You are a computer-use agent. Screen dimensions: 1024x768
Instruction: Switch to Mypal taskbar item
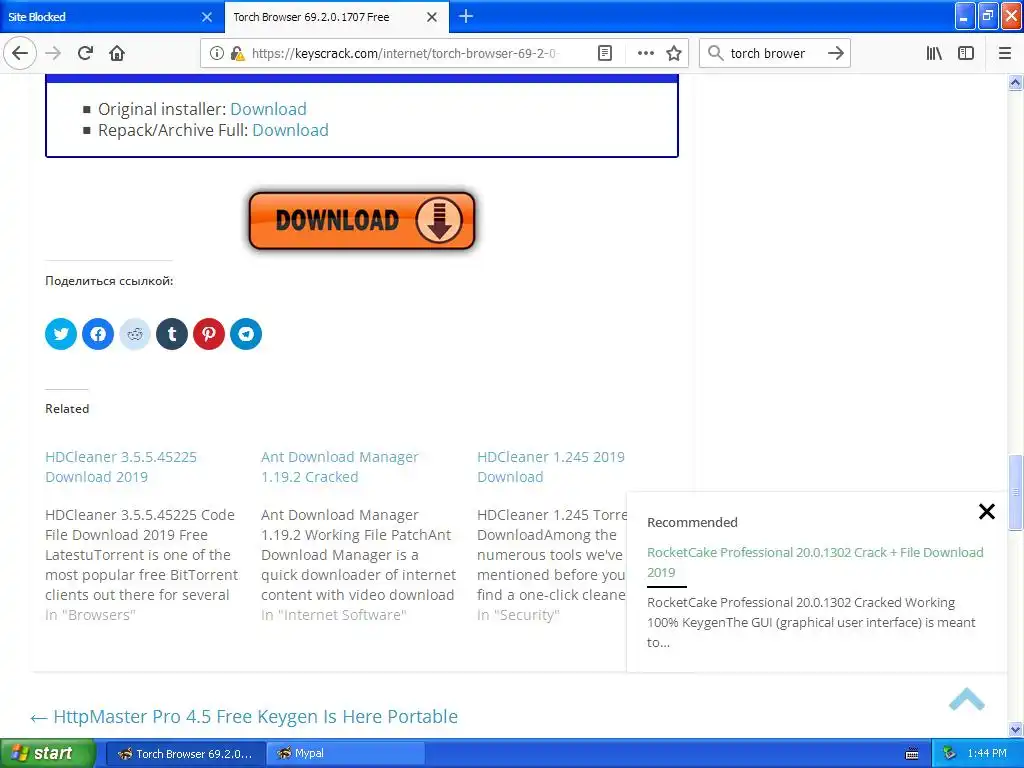click(x=346, y=754)
